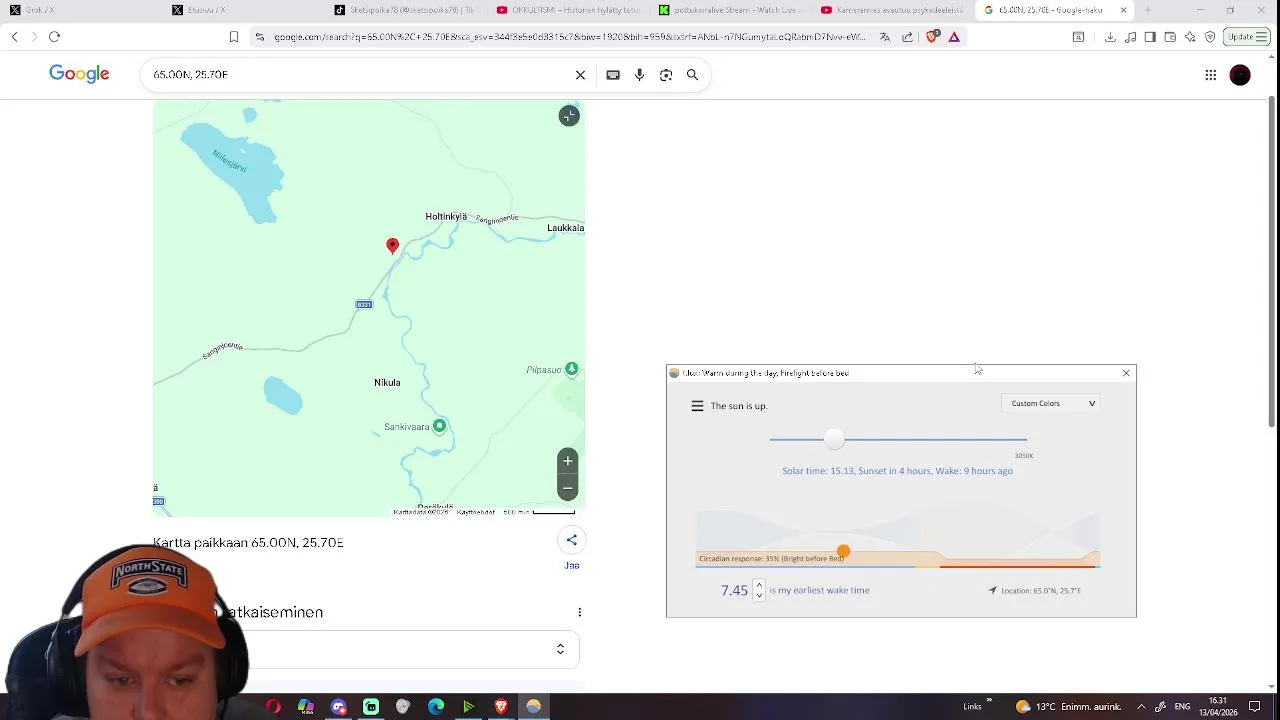Open Microsoft Edge from the taskbar

(x=436, y=707)
